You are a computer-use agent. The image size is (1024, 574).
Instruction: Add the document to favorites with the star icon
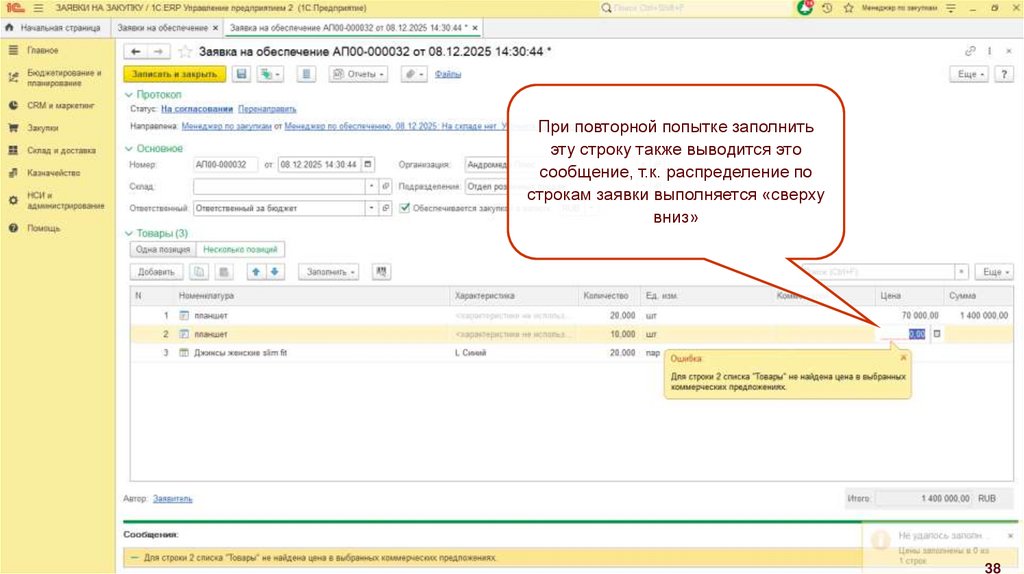click(x=185, y=51)
